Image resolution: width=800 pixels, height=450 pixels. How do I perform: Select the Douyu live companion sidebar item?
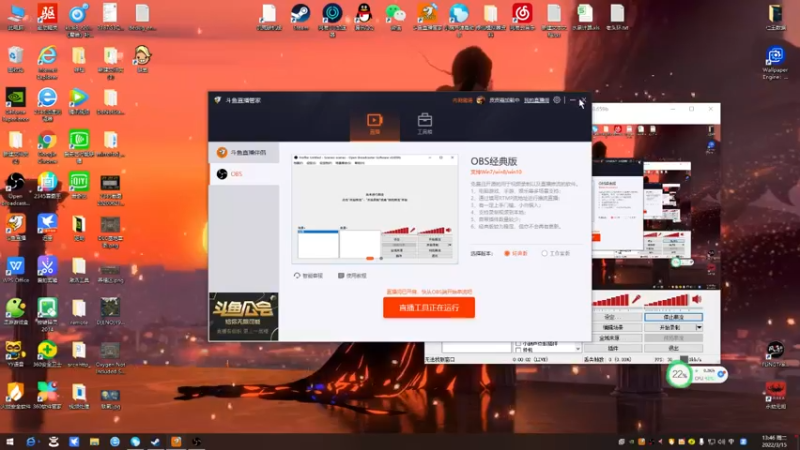244,153
